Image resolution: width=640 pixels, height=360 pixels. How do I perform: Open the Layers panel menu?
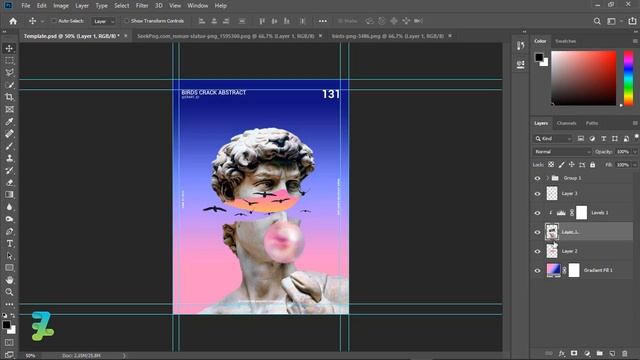pyautogui.click(x=635, y=123)
